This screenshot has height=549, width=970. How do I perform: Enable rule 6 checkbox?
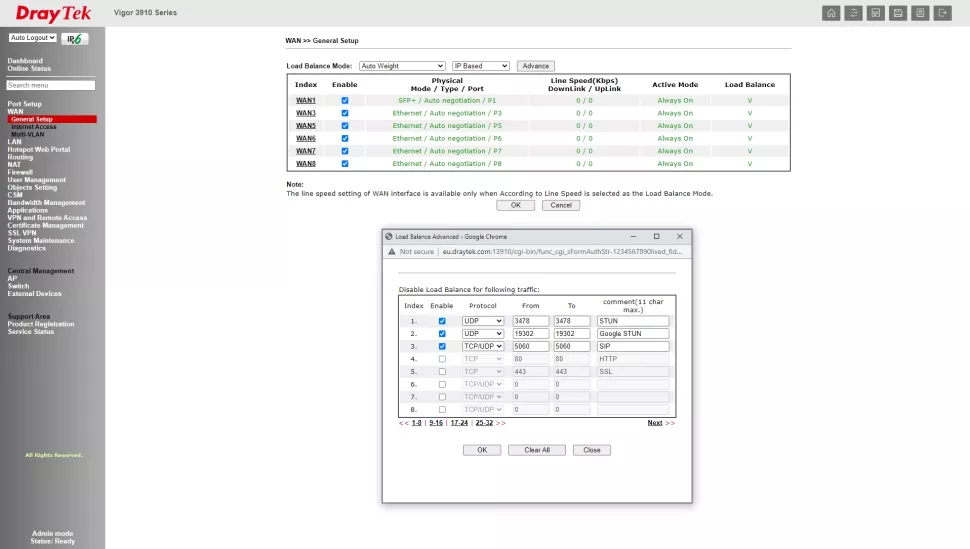point(442,384)
